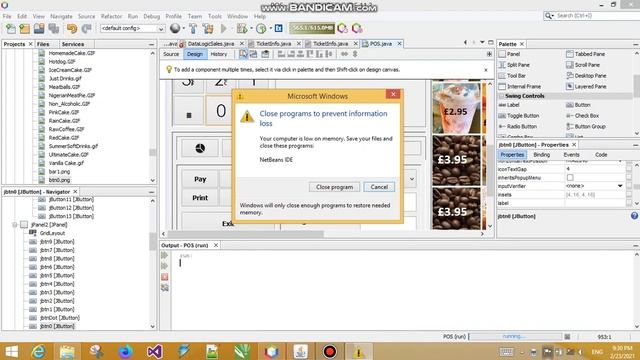Click the Print button on the design canvas
The height and width of the screenshot is (360, 640).
click(200, 198)
